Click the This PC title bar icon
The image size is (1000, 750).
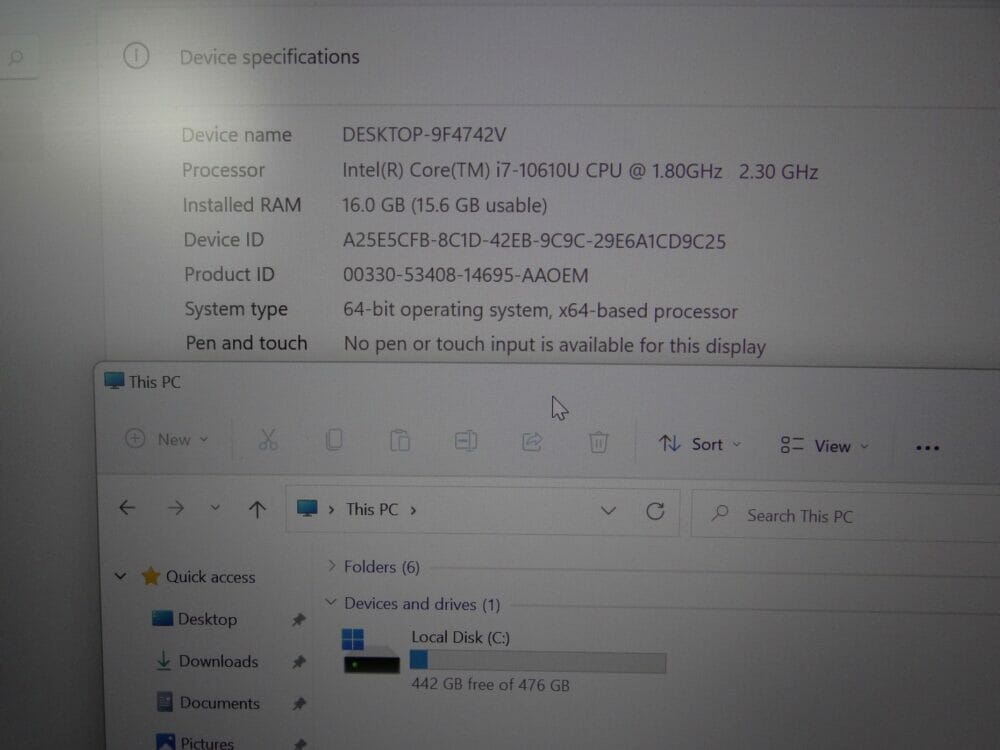(x=114, y=381)
